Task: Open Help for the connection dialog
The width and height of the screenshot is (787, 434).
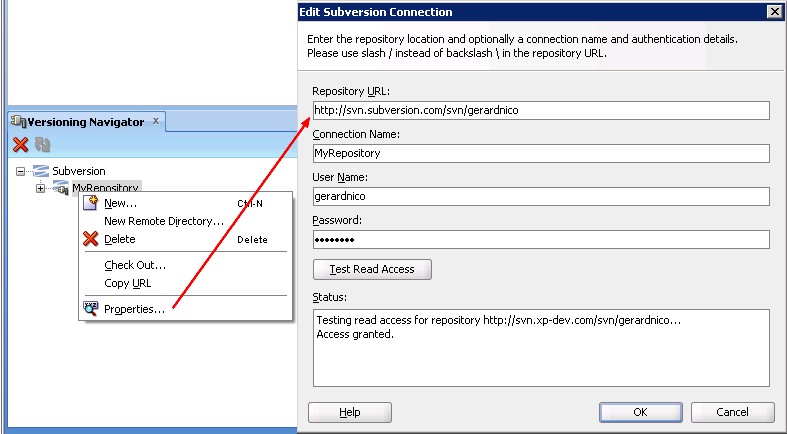Action: 349,412
